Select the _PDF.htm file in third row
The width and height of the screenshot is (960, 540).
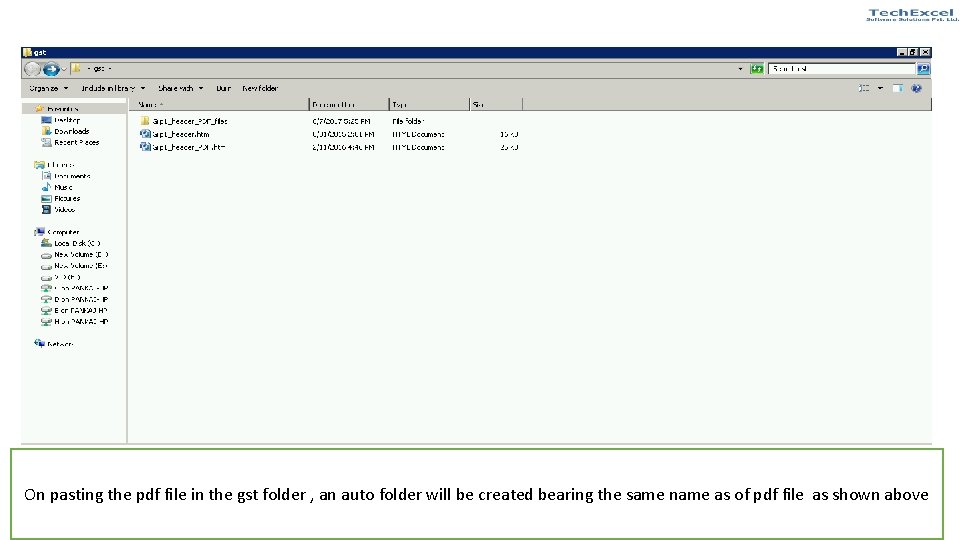(189, 147)
